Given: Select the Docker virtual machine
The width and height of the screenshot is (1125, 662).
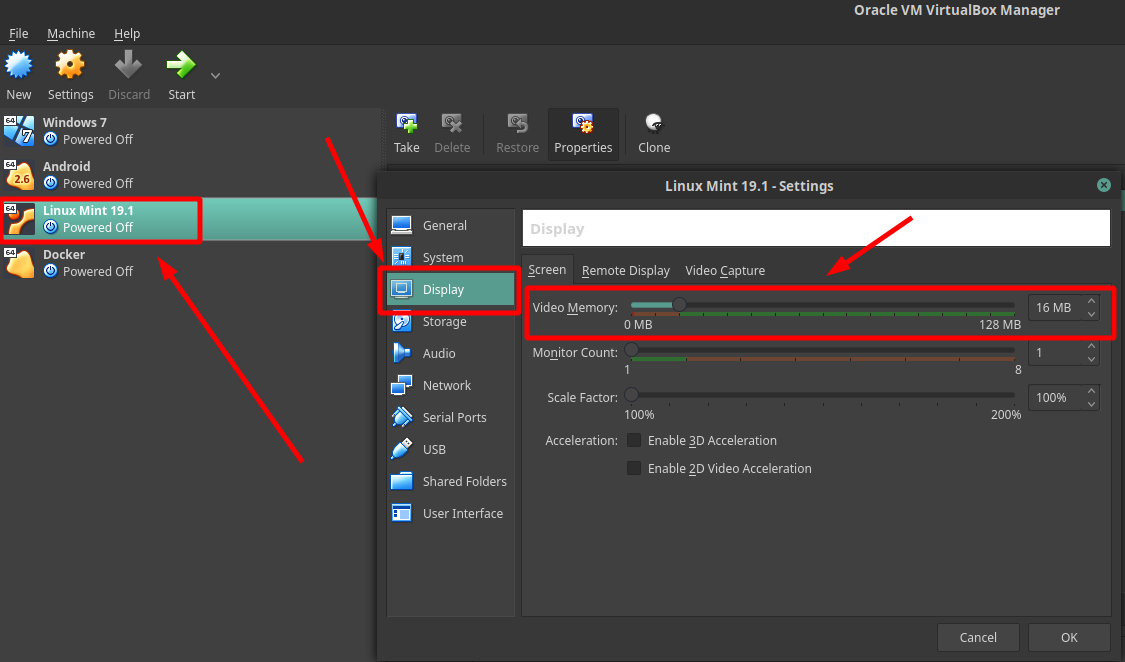Looking at the screenshot, I should (x=190, y=263).
